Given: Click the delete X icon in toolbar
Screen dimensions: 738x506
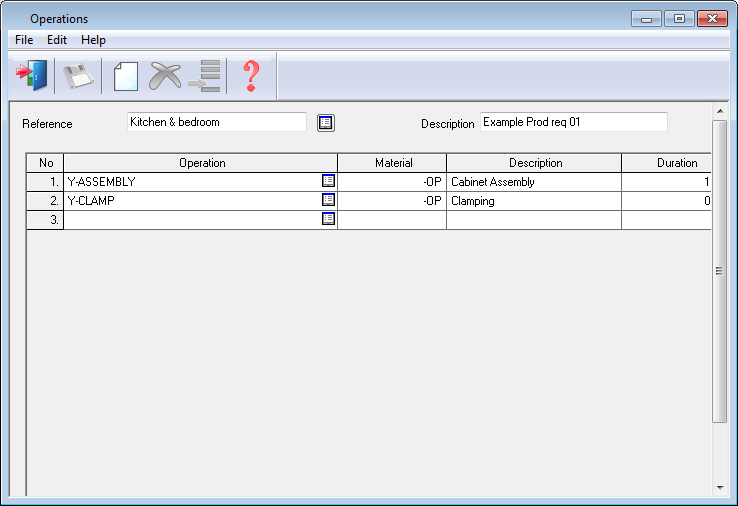Looking at the screenshot, I should (165, 76).
